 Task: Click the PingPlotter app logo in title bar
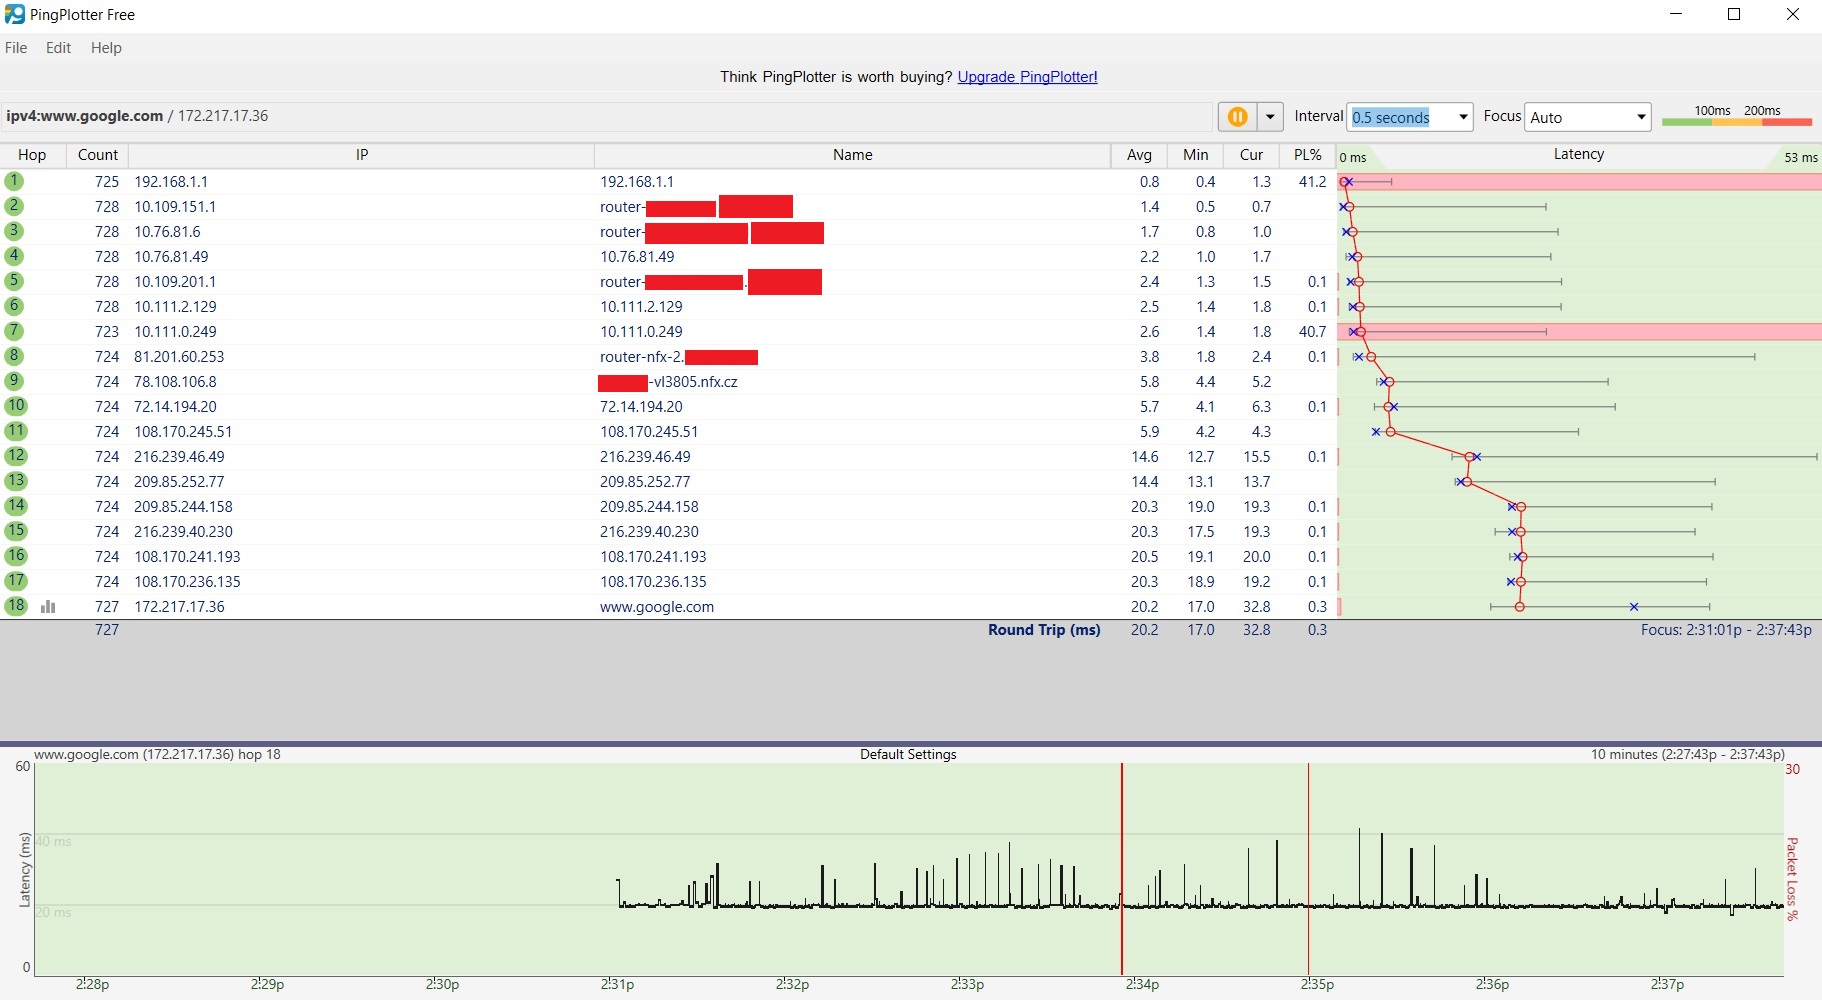click(14, 14)
